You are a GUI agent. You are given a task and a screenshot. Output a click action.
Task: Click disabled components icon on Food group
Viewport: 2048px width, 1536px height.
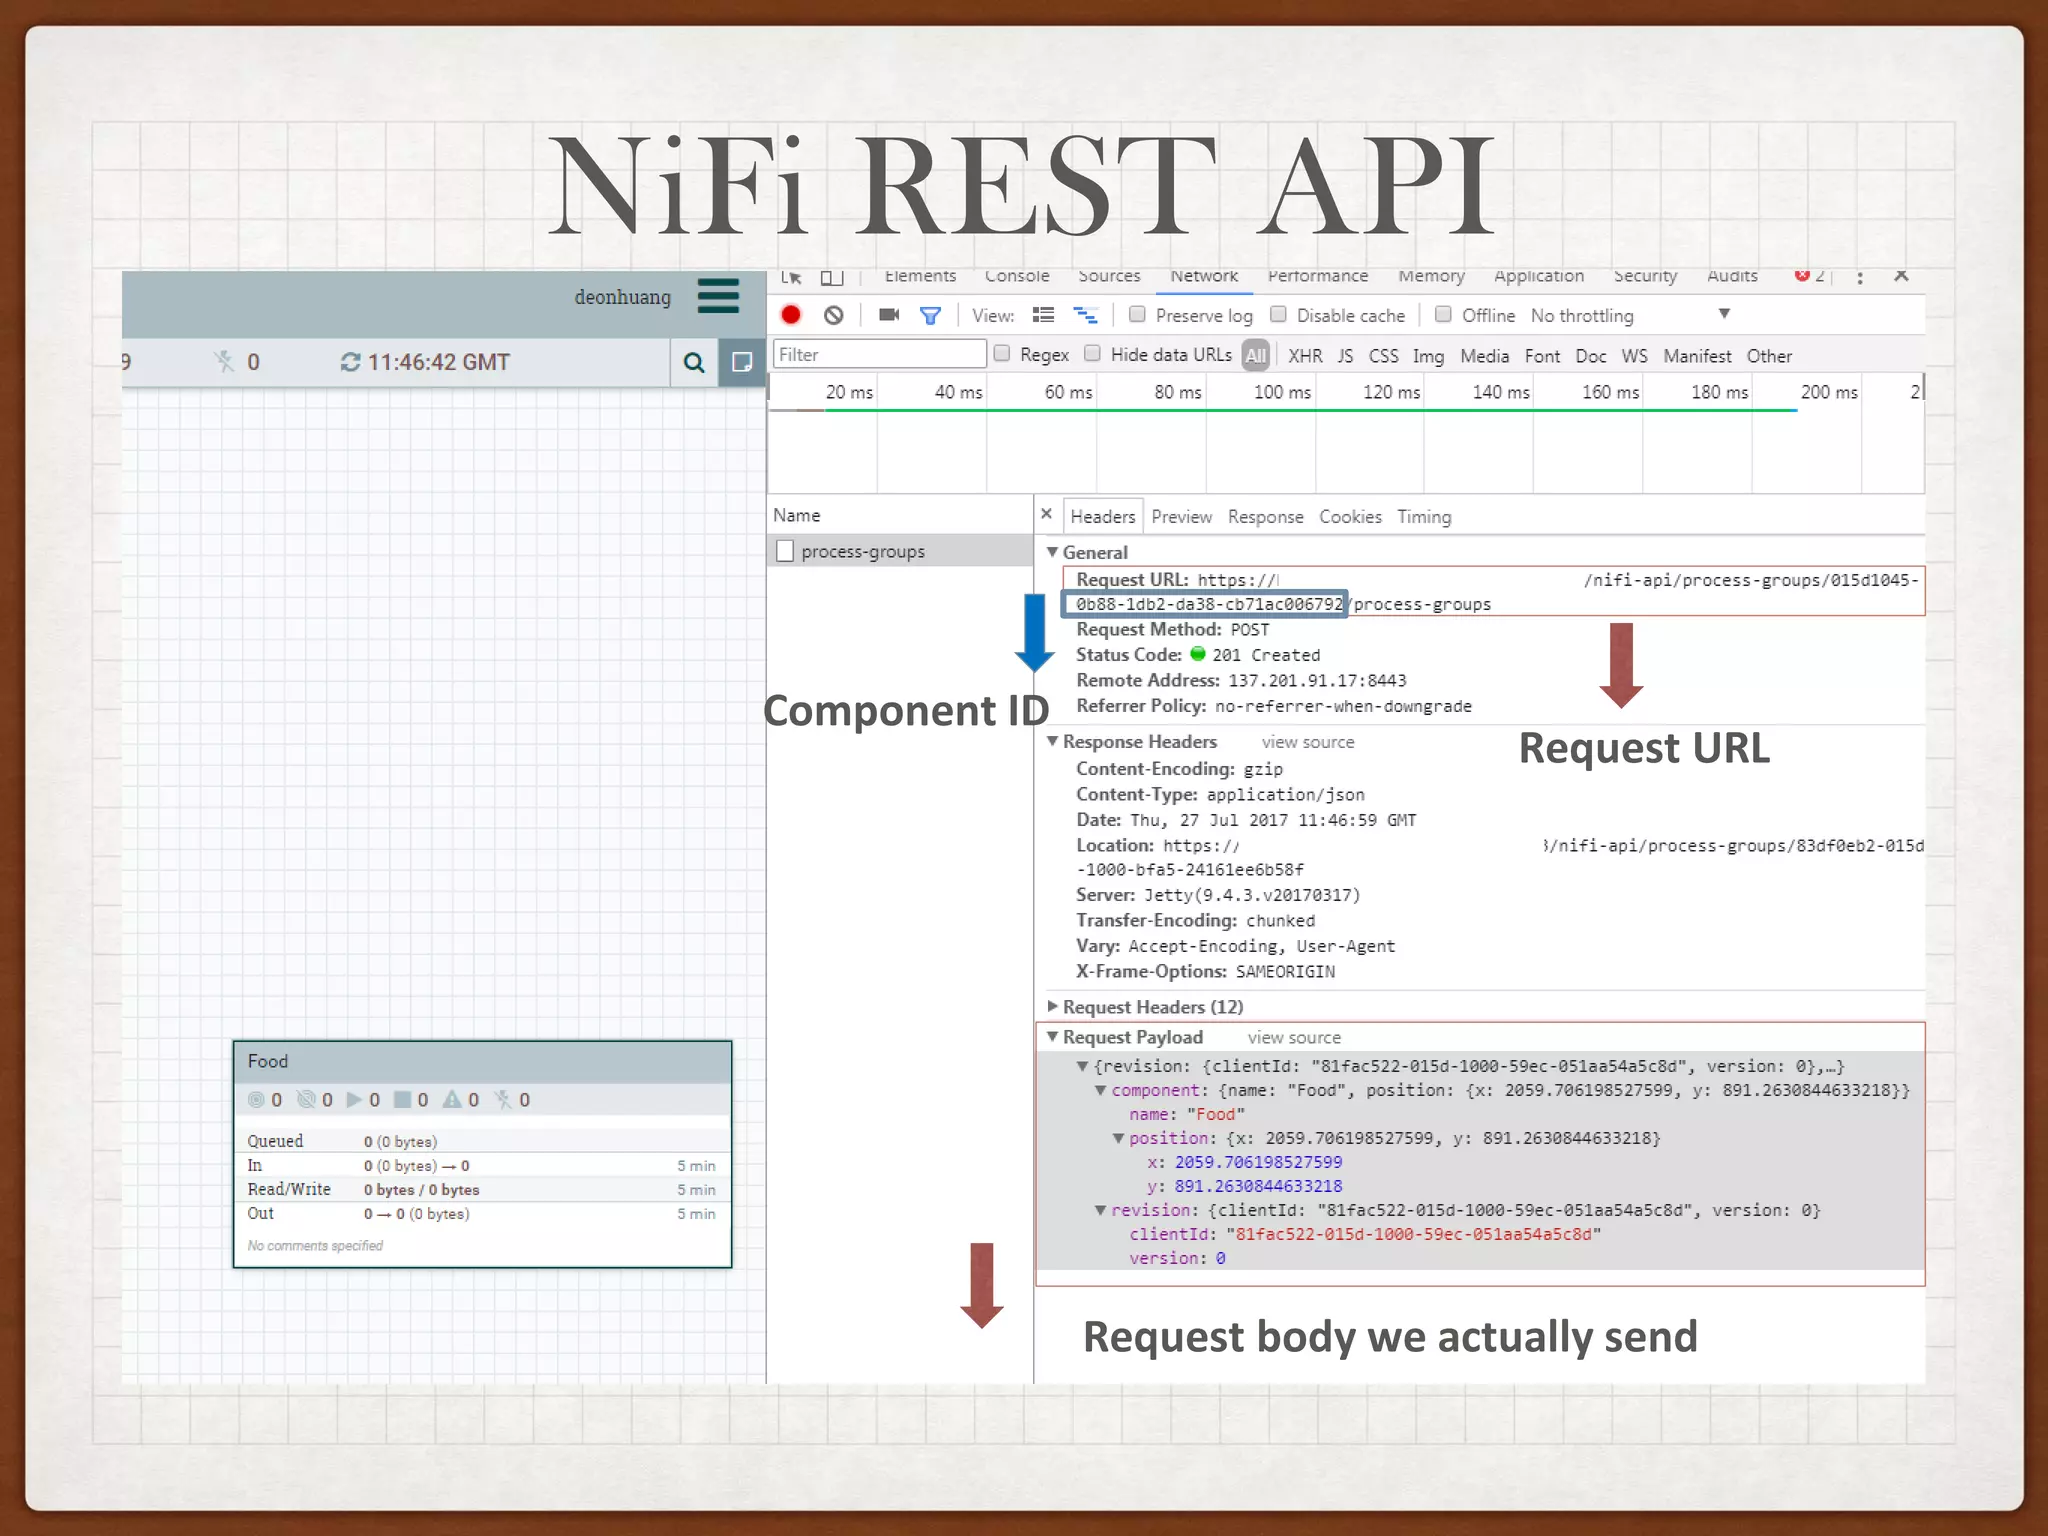click(503, 1100)
